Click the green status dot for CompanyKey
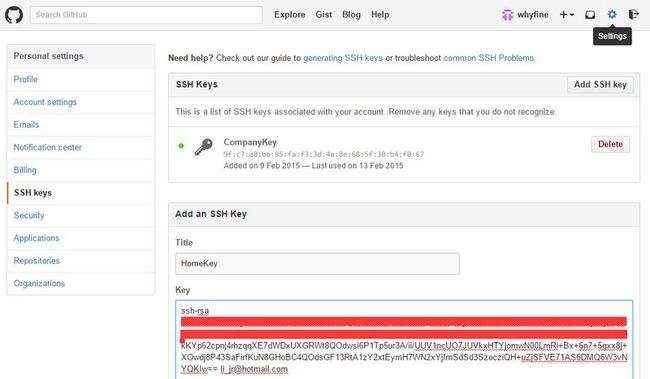 [x=181, y=146]
